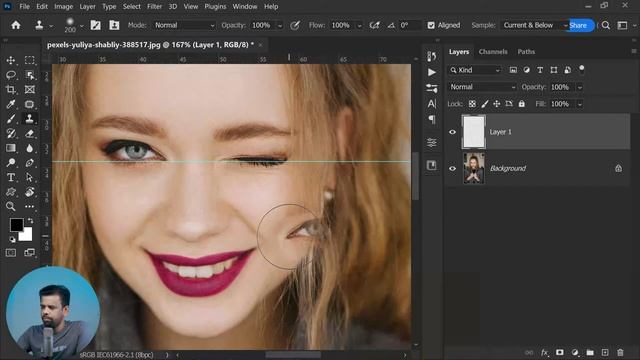Image resolution: width=640 pixels, height=360 pixels.
Task: Select the Clone Stamp tool in toolbar
Action: 29,119
